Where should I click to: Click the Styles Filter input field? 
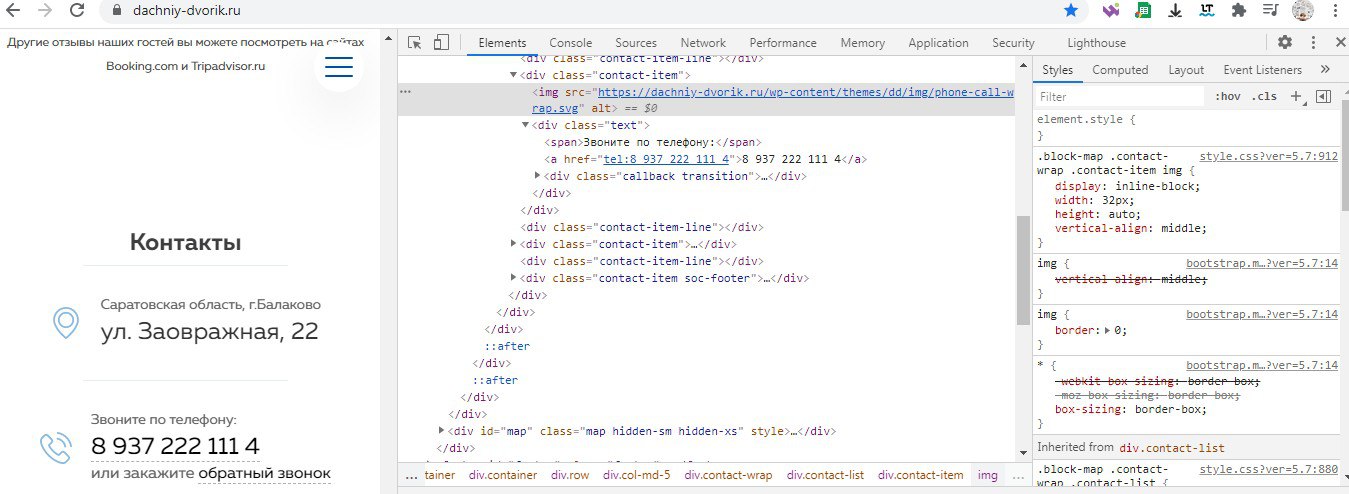point(1120,97)
